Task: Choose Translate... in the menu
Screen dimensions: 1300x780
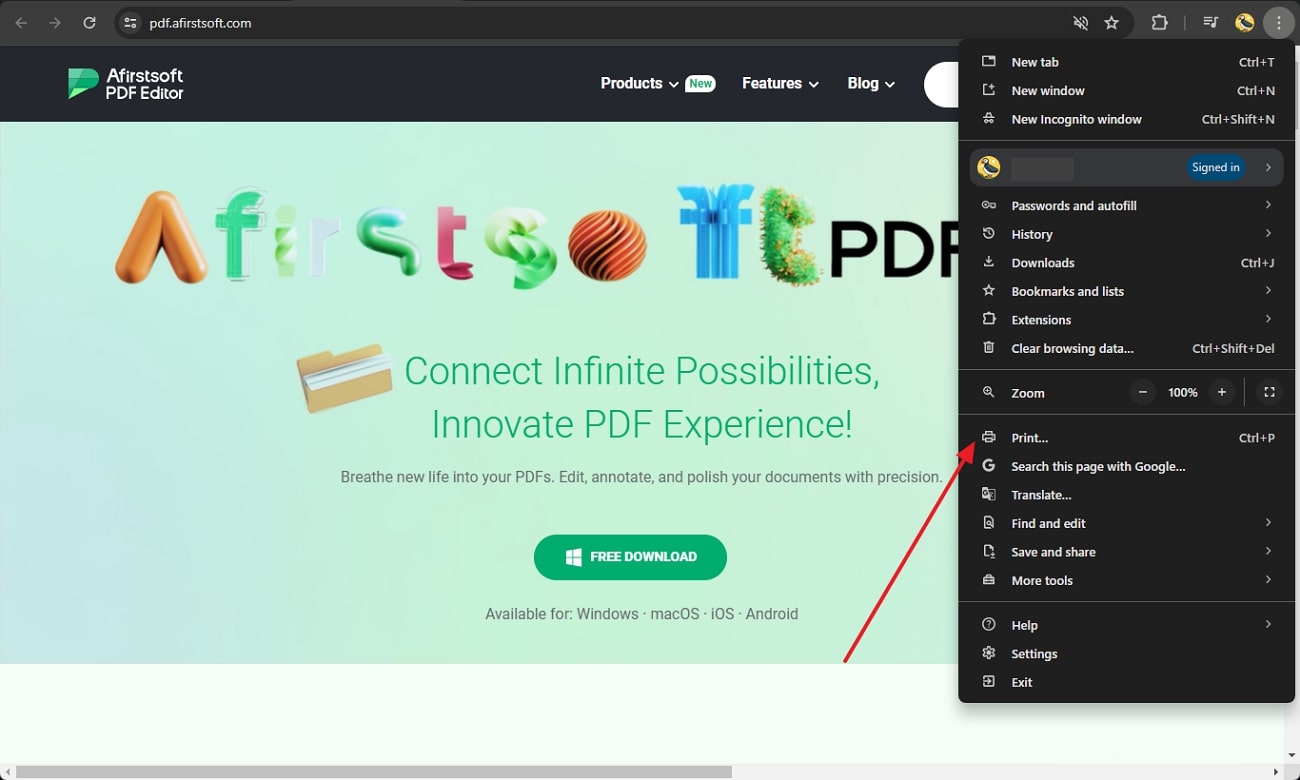Action: tap(1126, 495)
